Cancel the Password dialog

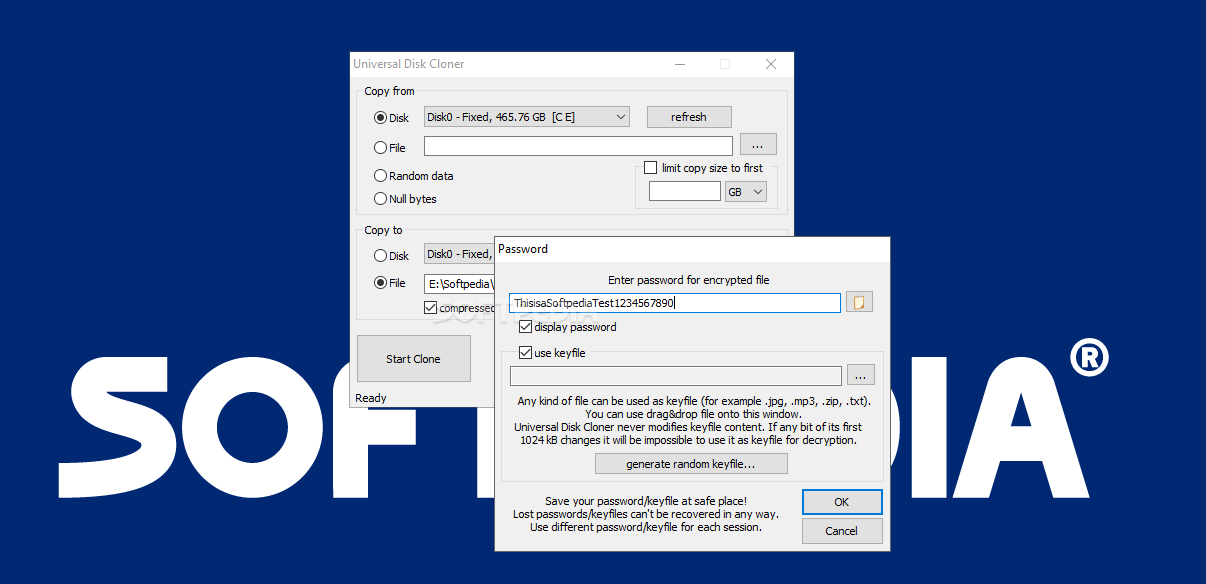(842, 531)
